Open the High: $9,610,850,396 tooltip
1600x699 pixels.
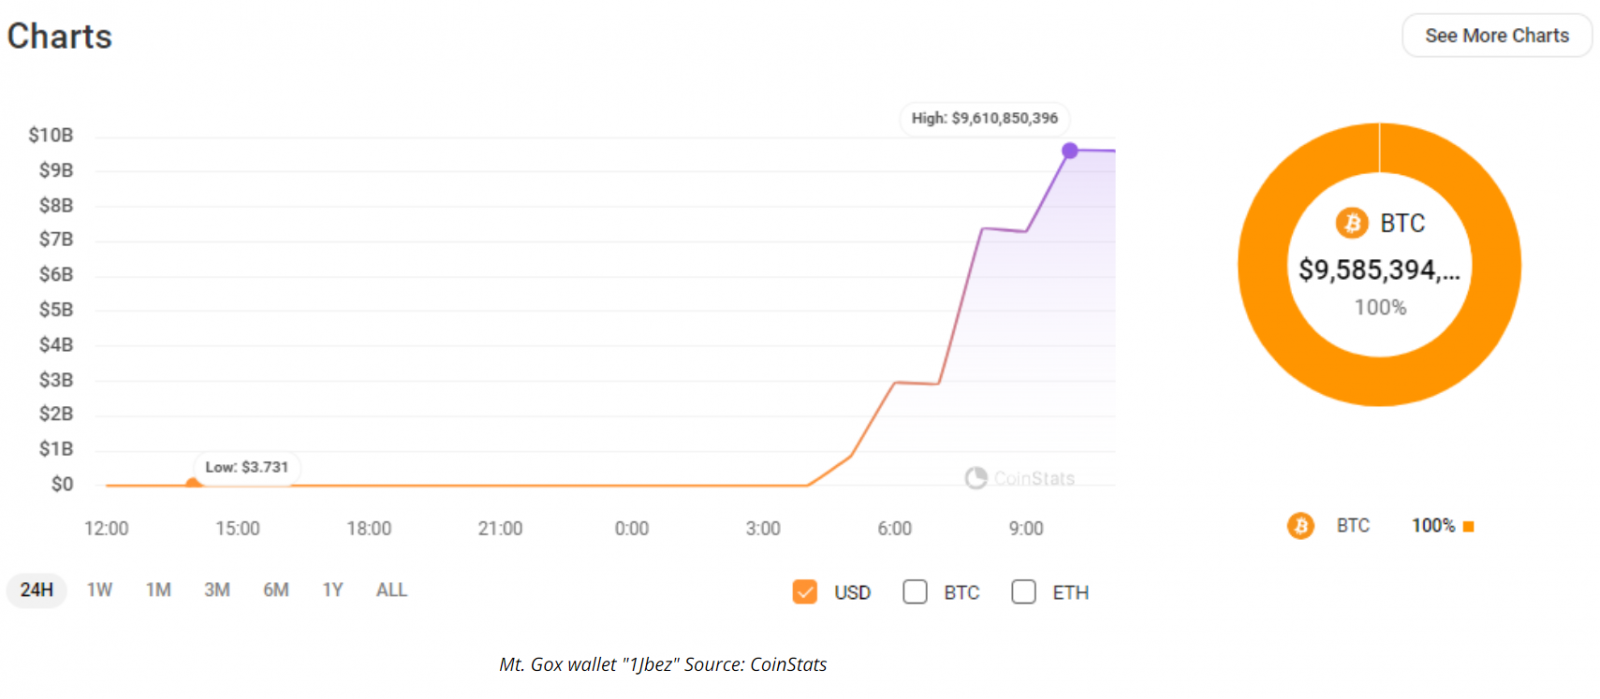point(984,118)
